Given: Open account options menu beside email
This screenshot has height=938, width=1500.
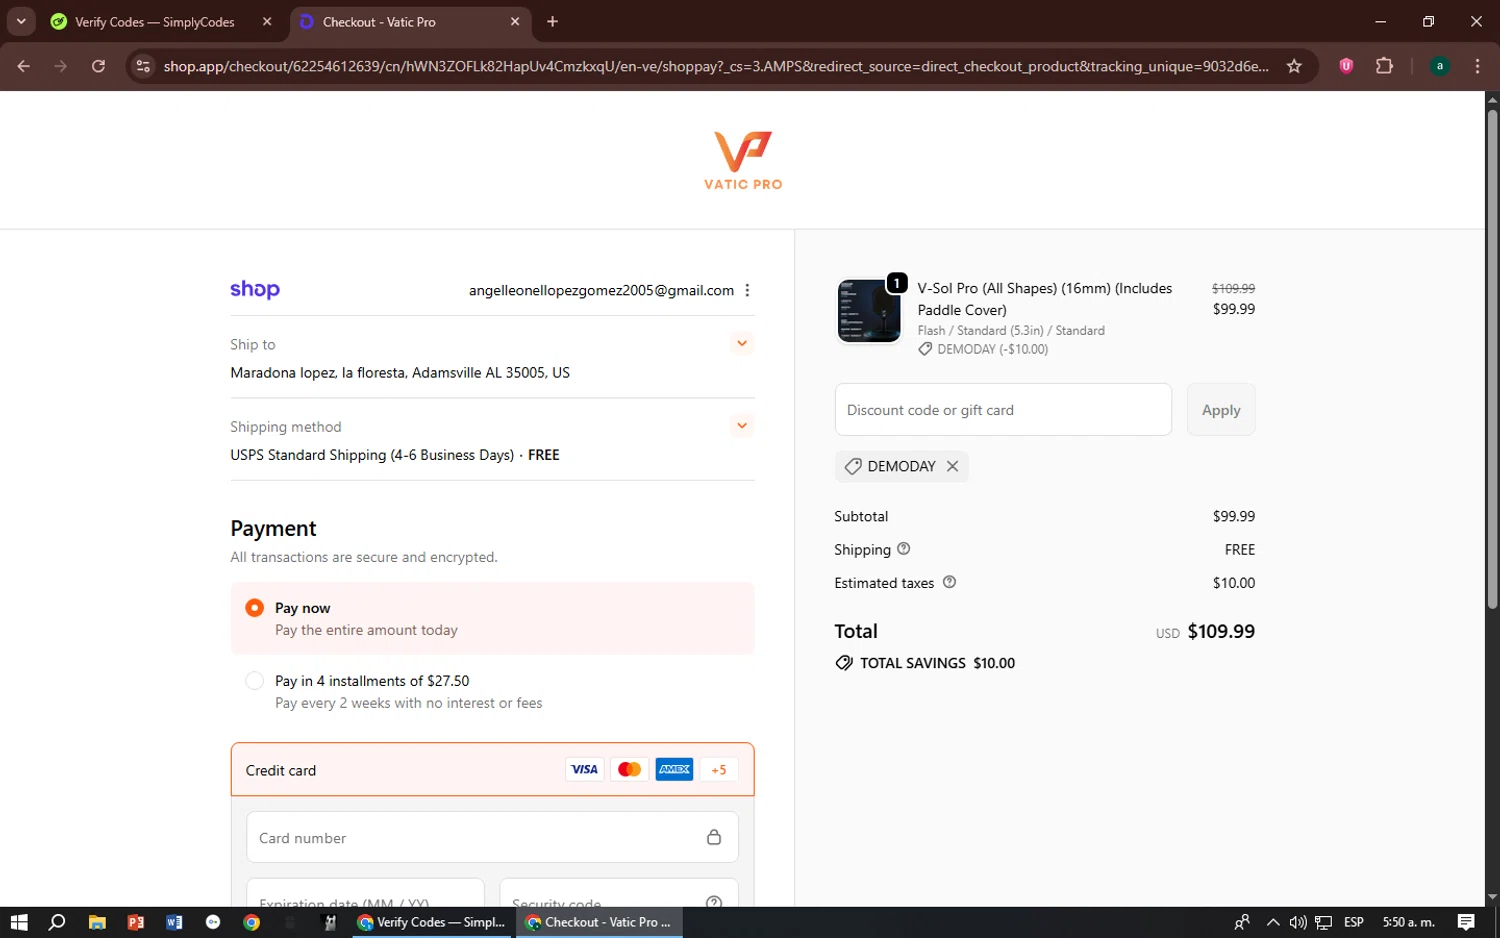Looking at the screenshot, I should (747, 290).
